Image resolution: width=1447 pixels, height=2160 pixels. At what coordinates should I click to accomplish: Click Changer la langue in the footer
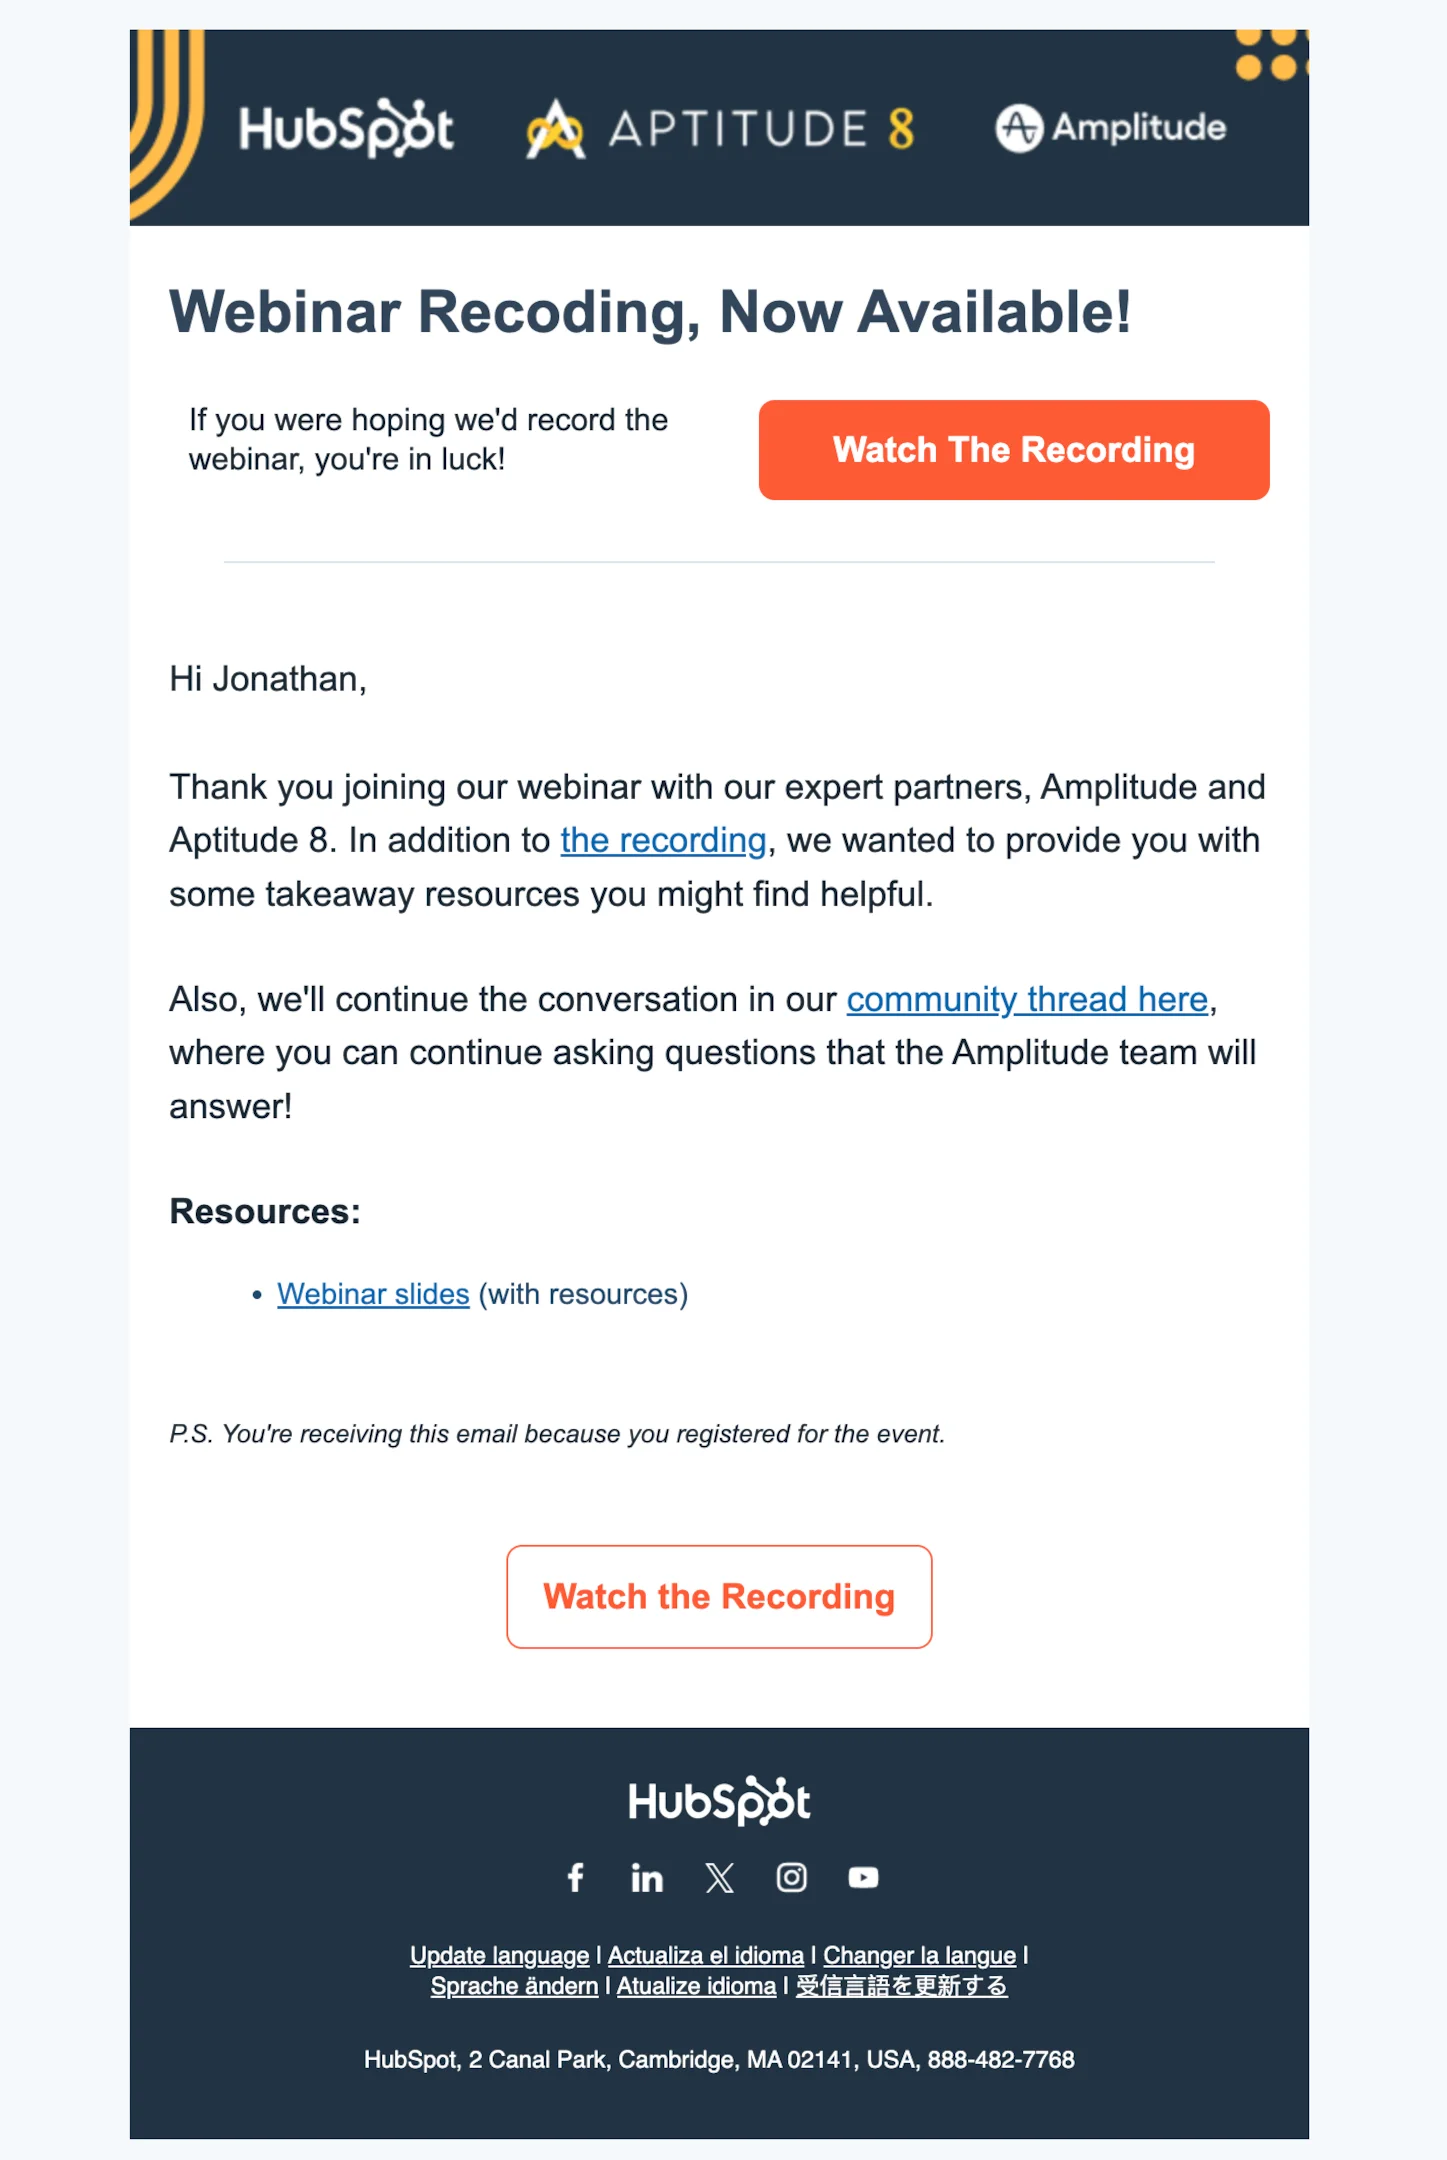click(919, 1955)
